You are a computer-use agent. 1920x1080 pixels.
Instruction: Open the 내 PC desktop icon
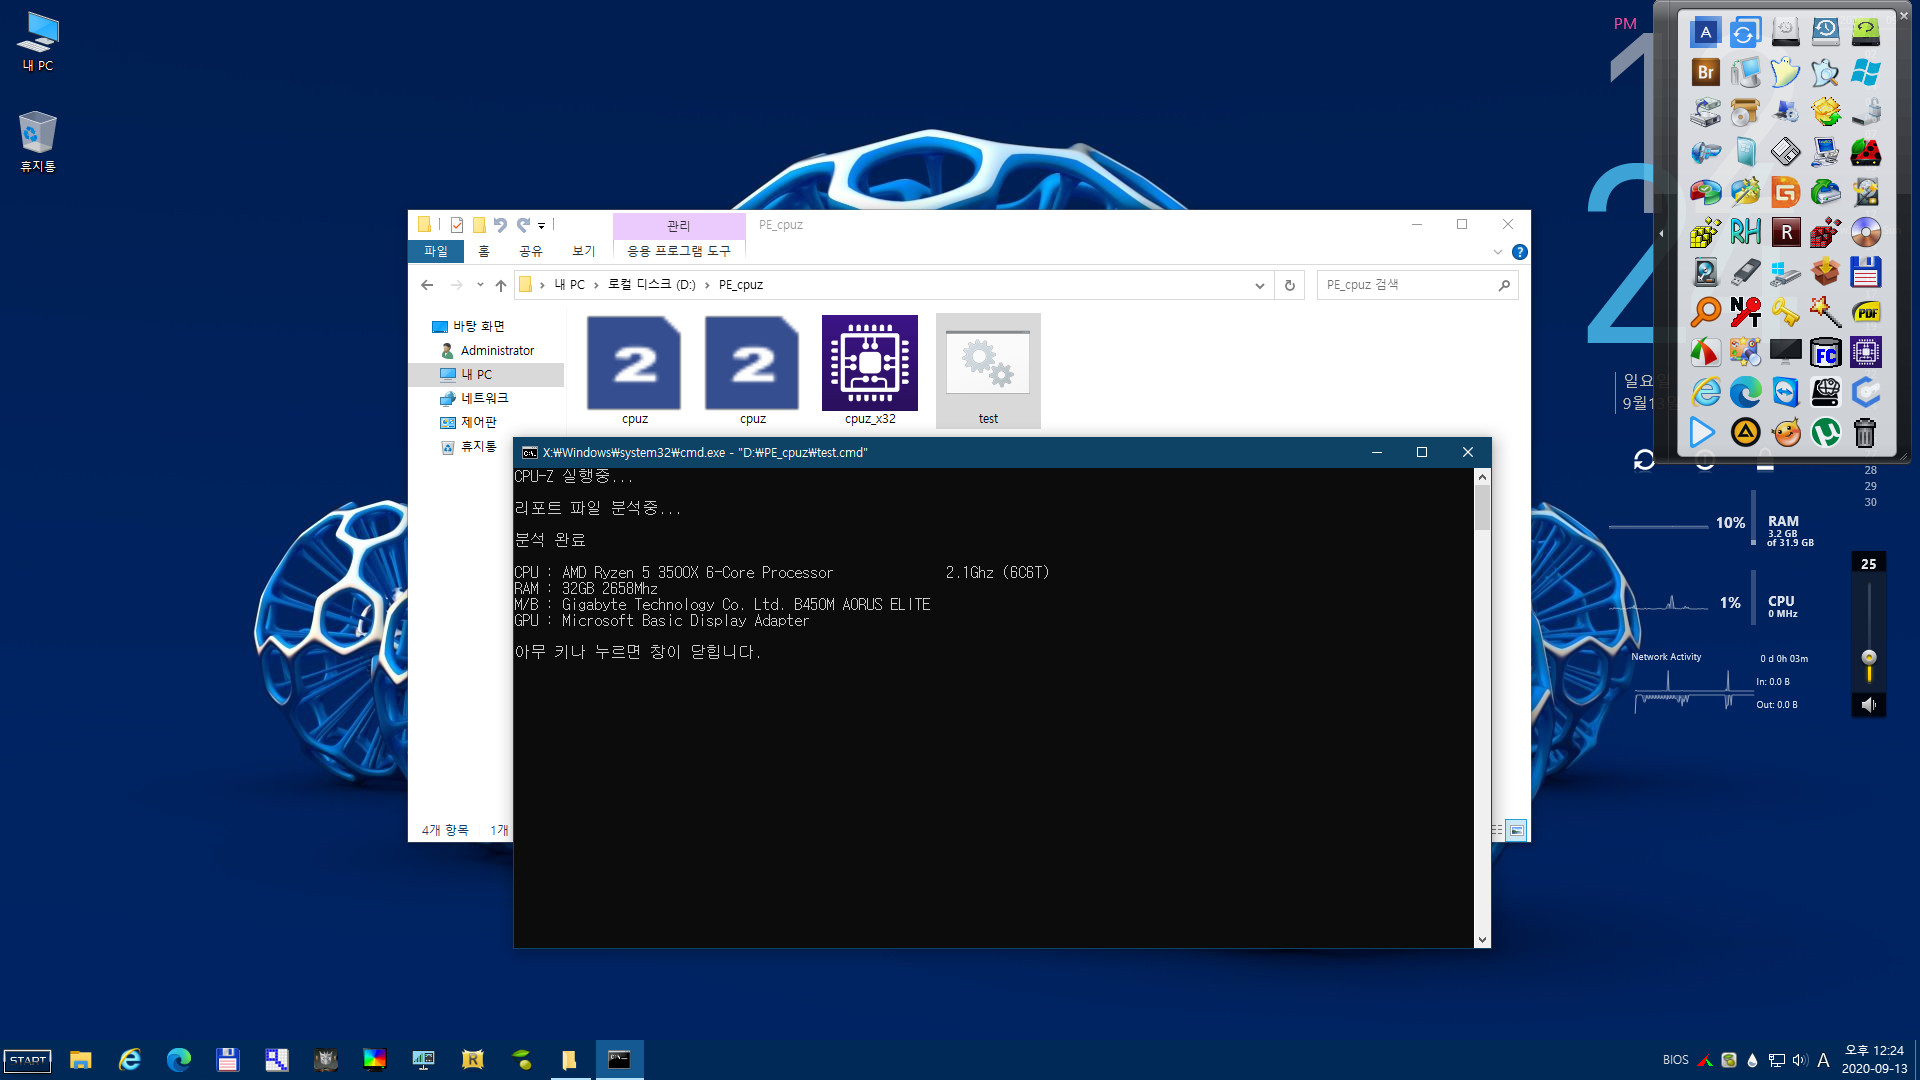(38, 42)
